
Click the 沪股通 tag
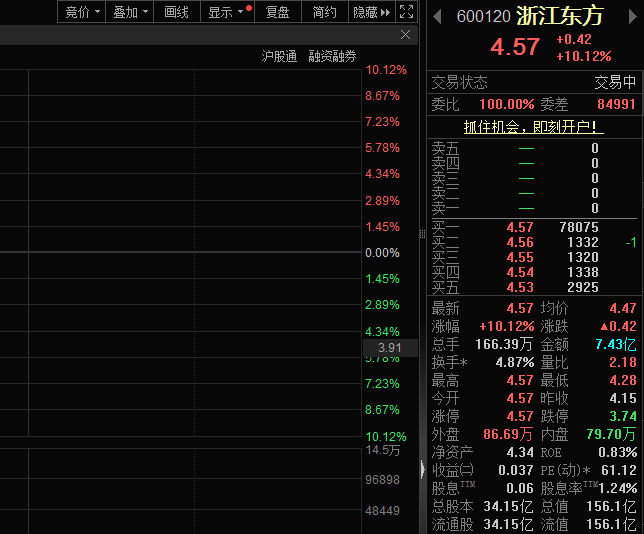coord(279,56)
